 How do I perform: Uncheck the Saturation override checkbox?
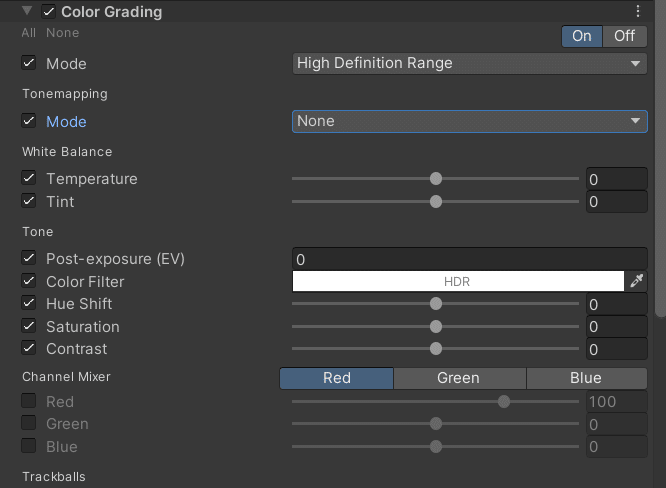(29, 327)
